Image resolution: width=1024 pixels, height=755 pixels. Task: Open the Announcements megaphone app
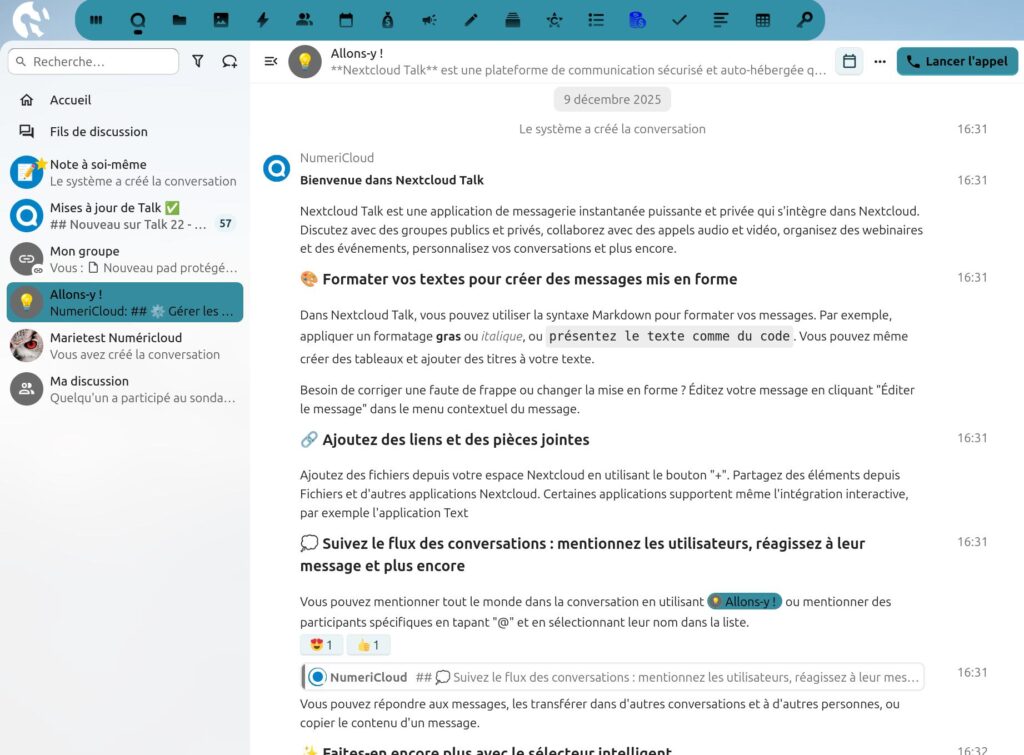coord(429,20)
